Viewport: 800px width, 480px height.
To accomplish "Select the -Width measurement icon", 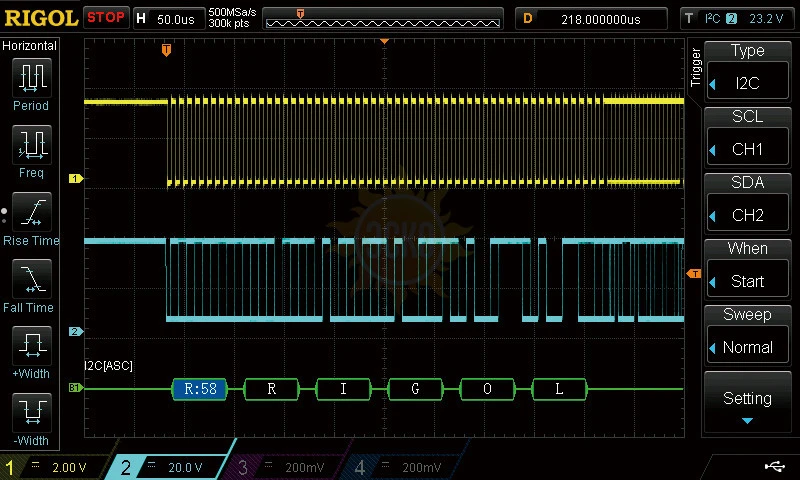I will [x=32, y=412].
